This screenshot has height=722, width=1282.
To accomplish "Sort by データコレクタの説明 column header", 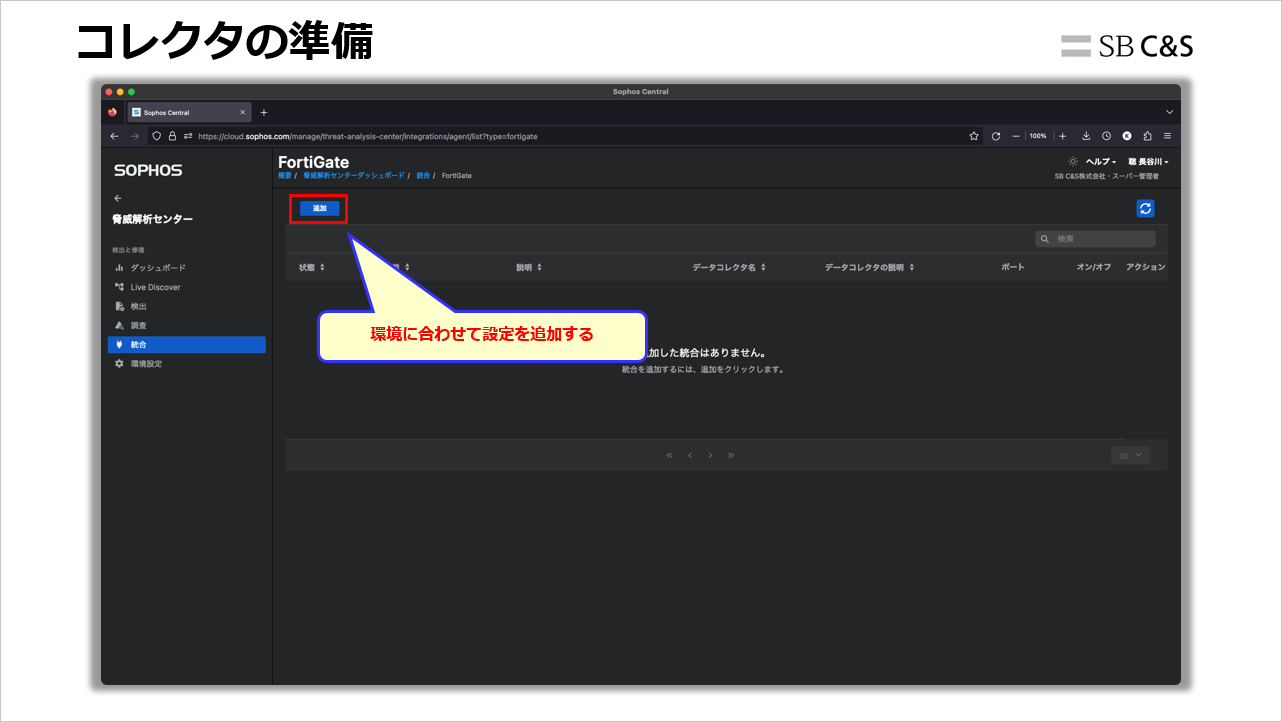I will point(869,268).
